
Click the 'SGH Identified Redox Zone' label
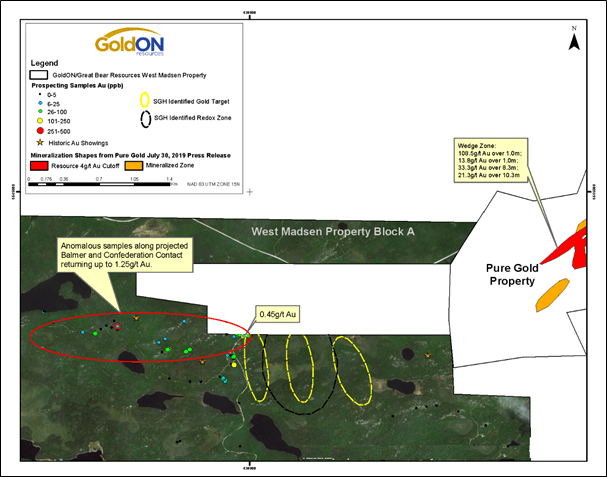[192, 118]
